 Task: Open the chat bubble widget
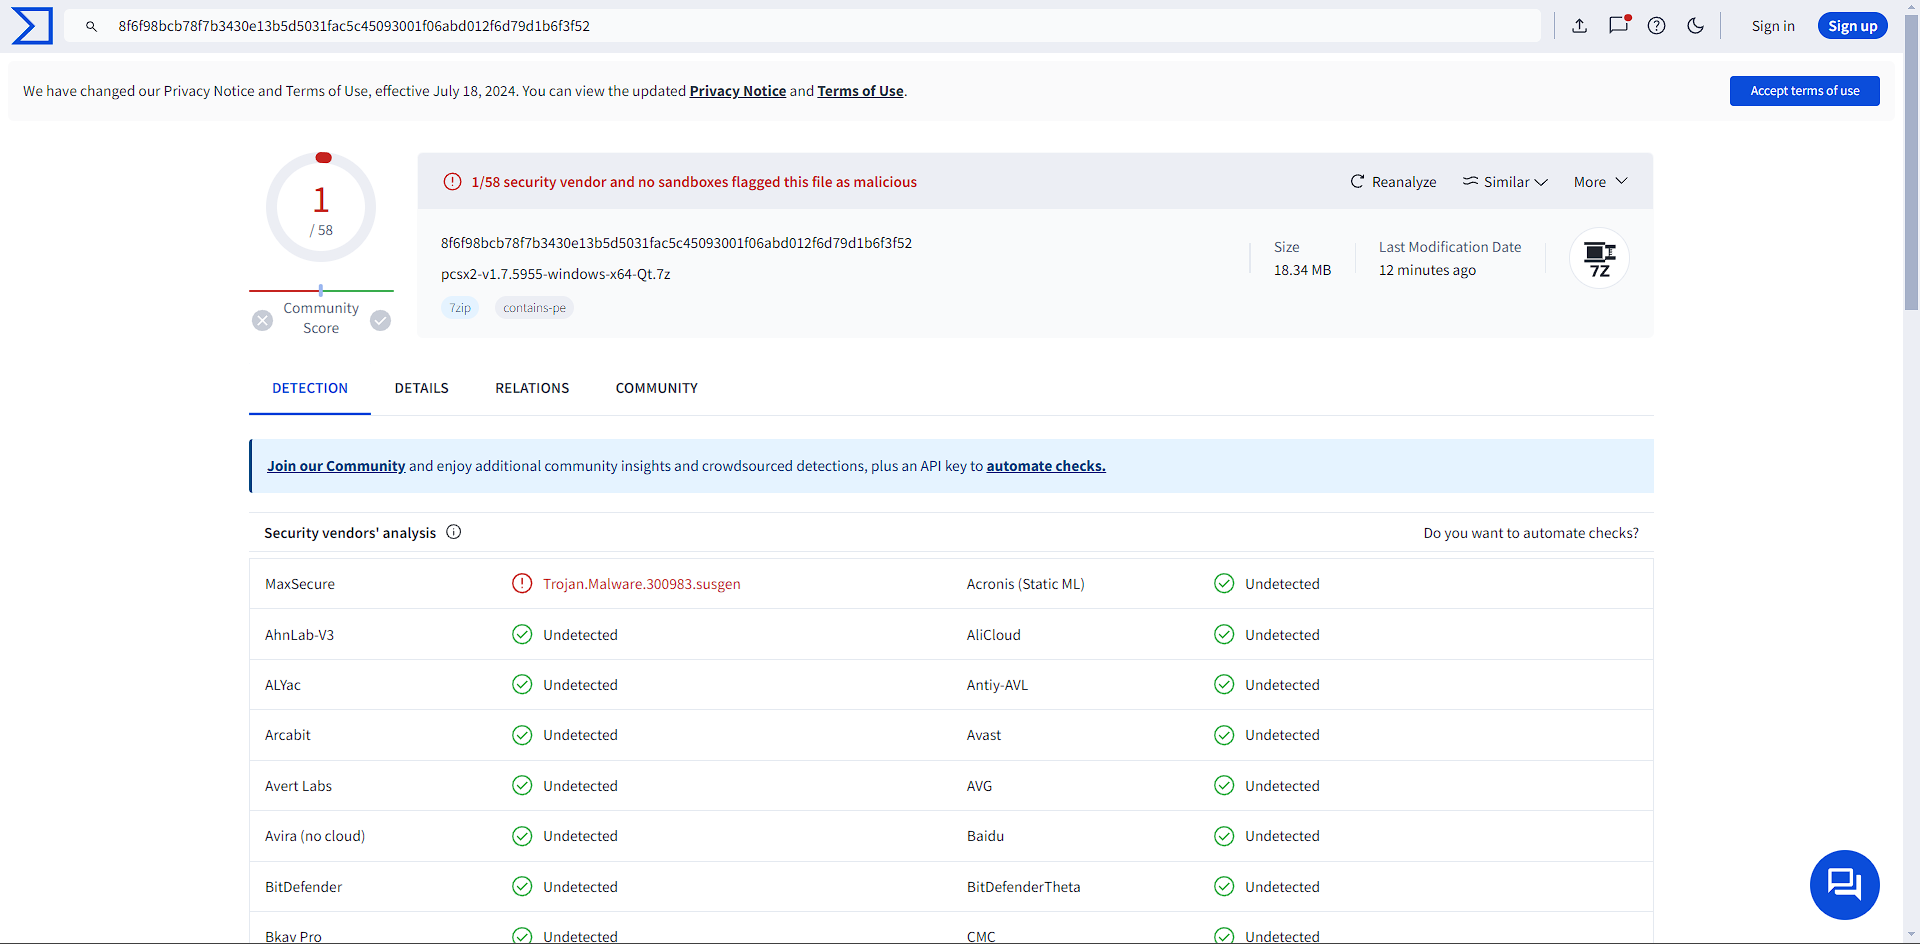click(1844, 884)
